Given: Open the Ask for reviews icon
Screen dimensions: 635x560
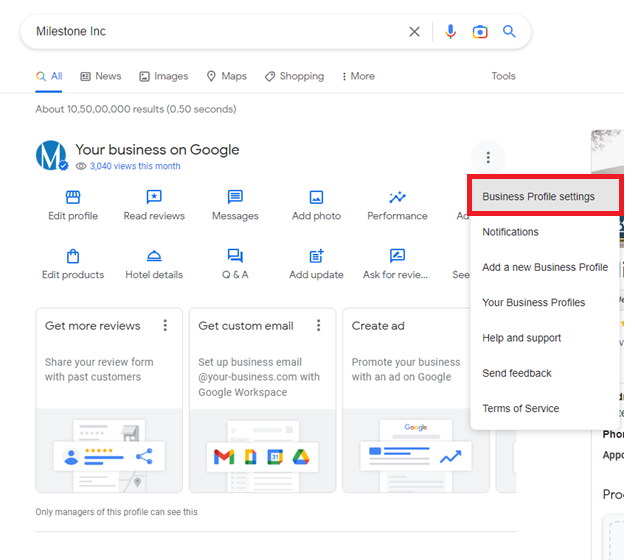Looking at the screenshot, I should click(397, 256).
